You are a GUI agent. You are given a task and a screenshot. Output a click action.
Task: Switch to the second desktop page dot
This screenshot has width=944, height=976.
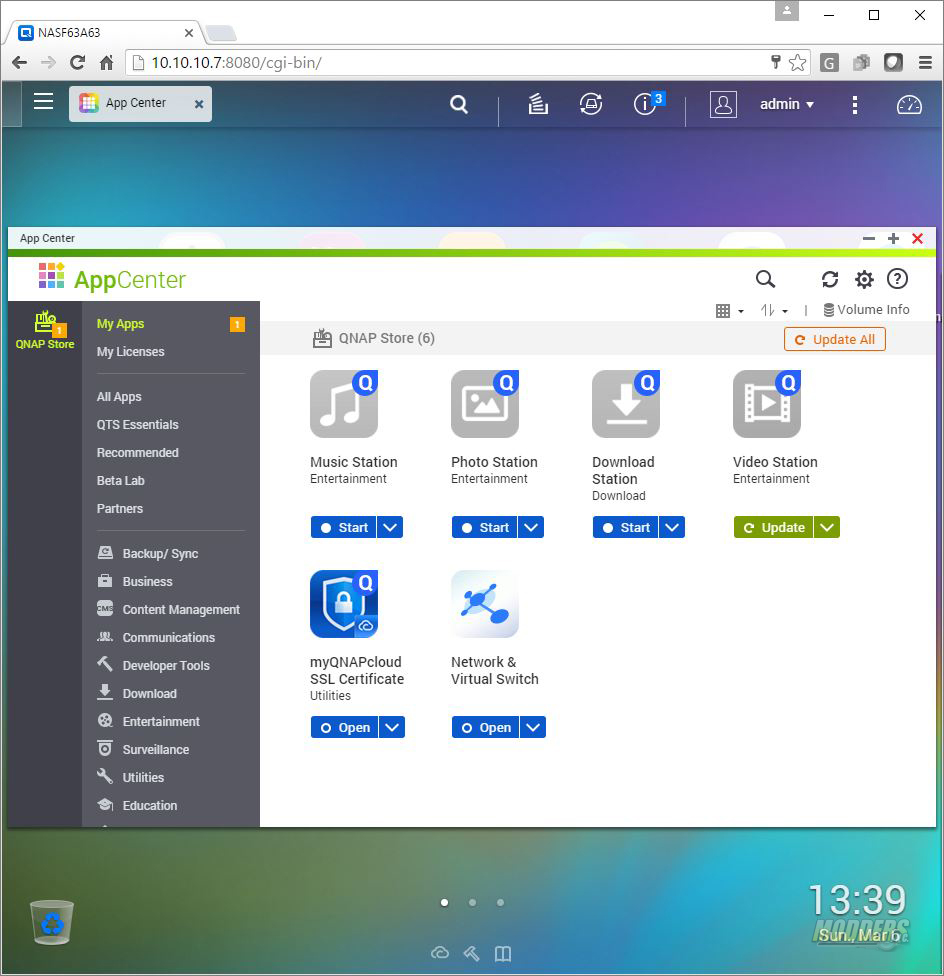point(472,903)
